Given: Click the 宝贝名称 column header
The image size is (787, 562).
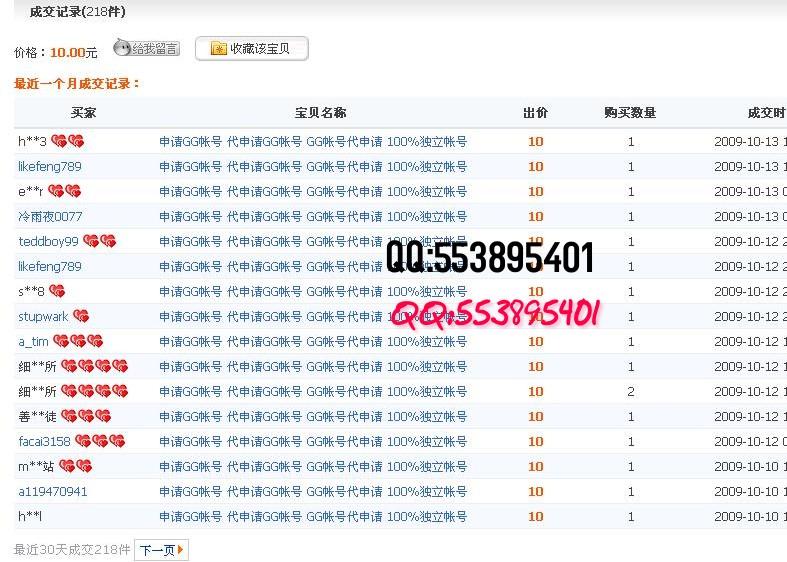Looking at the screenshot, I should [320, 112].
